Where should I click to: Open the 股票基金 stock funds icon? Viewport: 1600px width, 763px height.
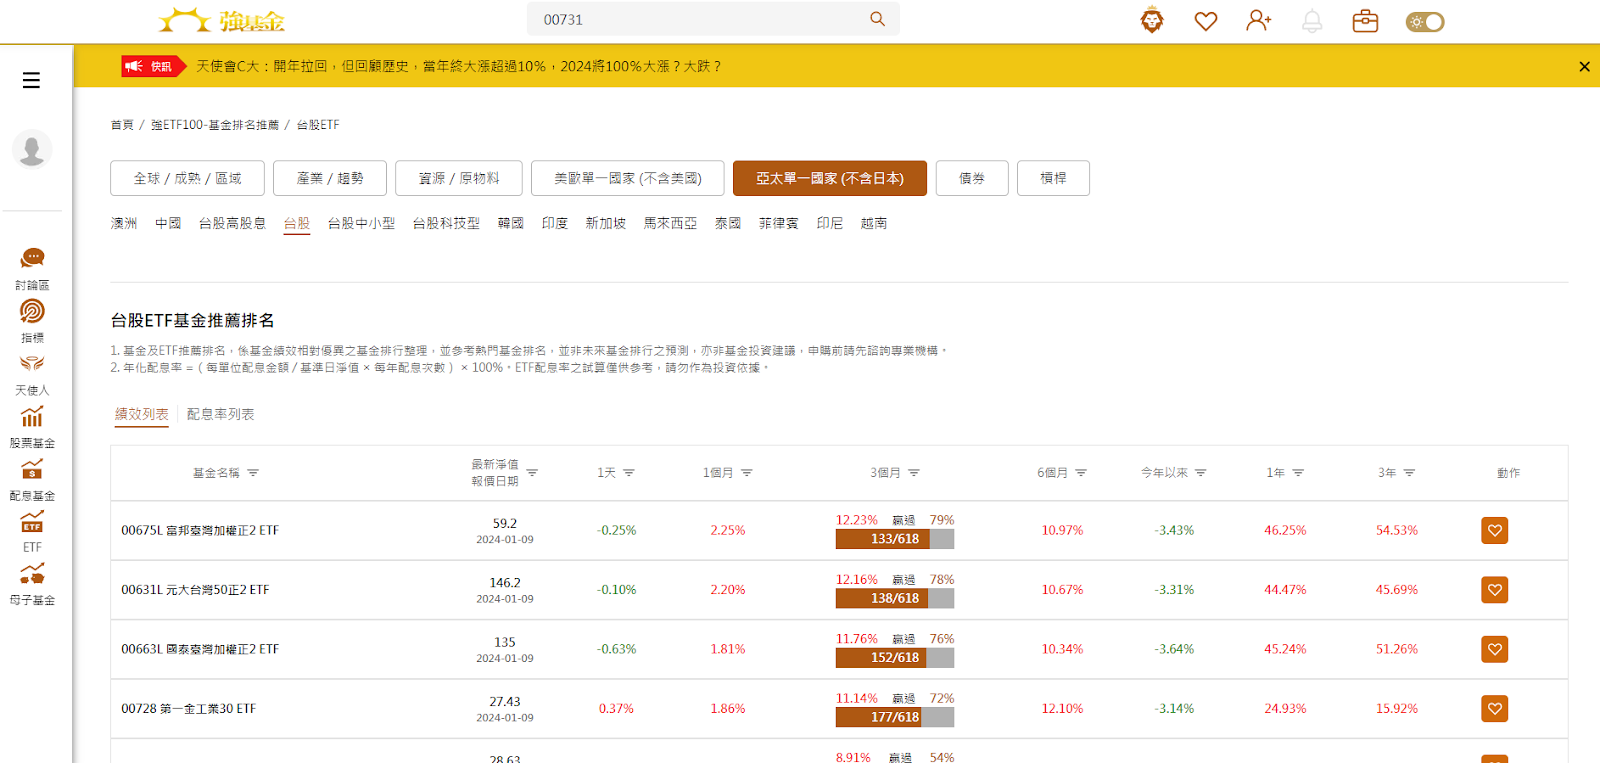32,417
